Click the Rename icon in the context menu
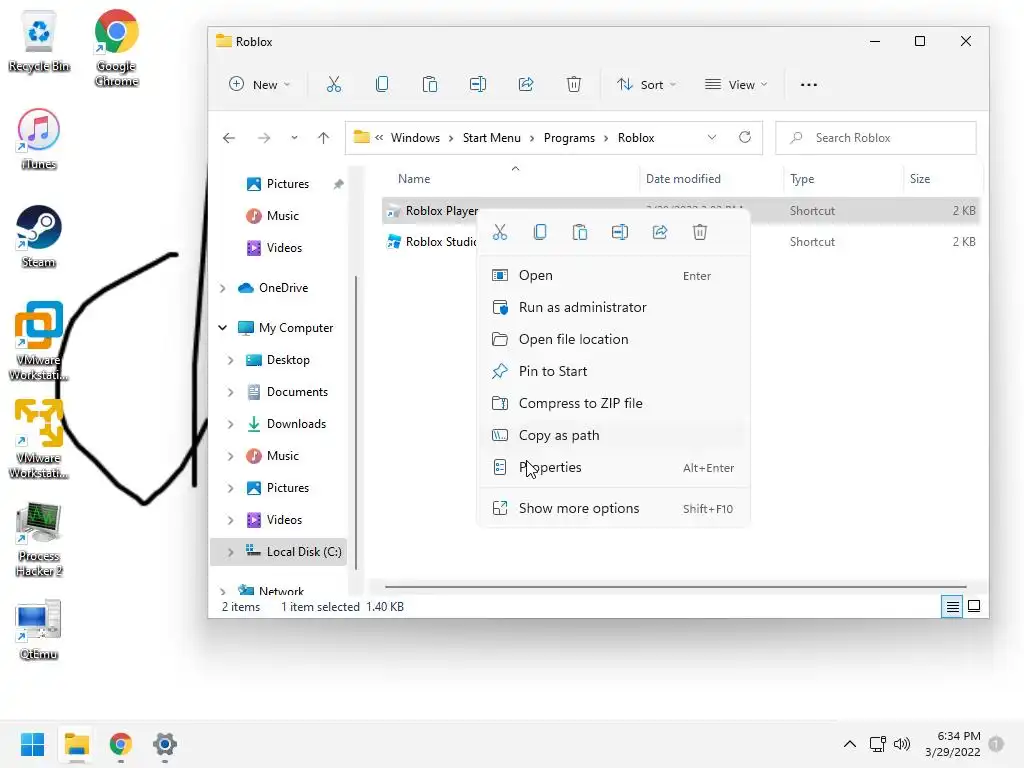This screenshot has height=768, width=1024. click(620, 232)
